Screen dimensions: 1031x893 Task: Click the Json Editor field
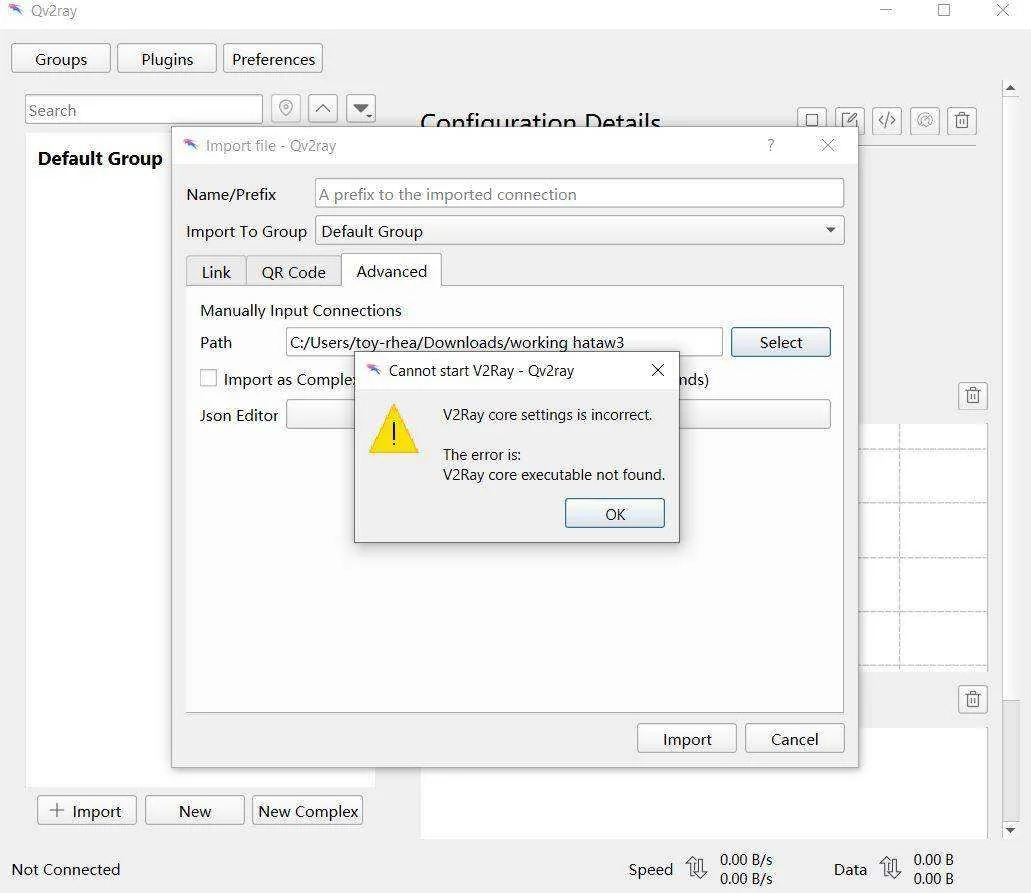558,414
